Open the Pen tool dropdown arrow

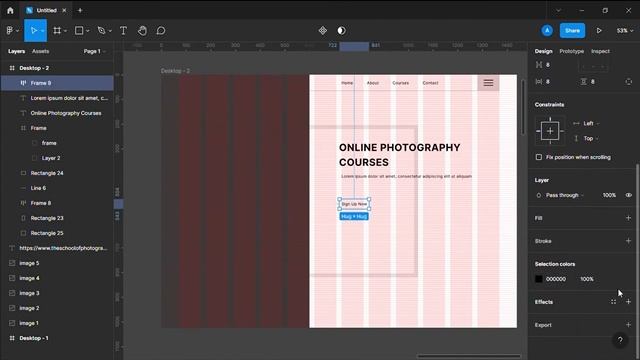click(x=110, y=31)
